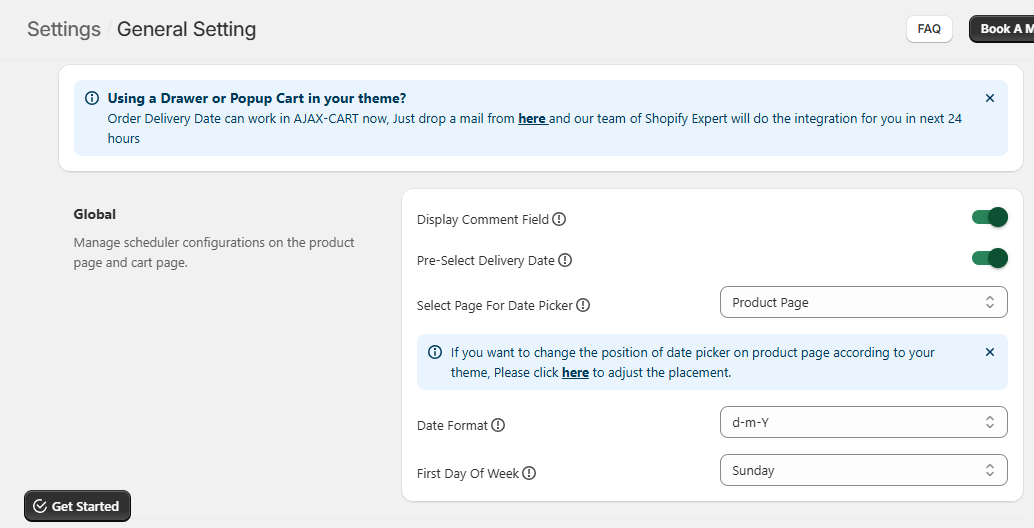Turn off Pre-Select Delivery Date toggle
1034x528 pixels.
989,259
